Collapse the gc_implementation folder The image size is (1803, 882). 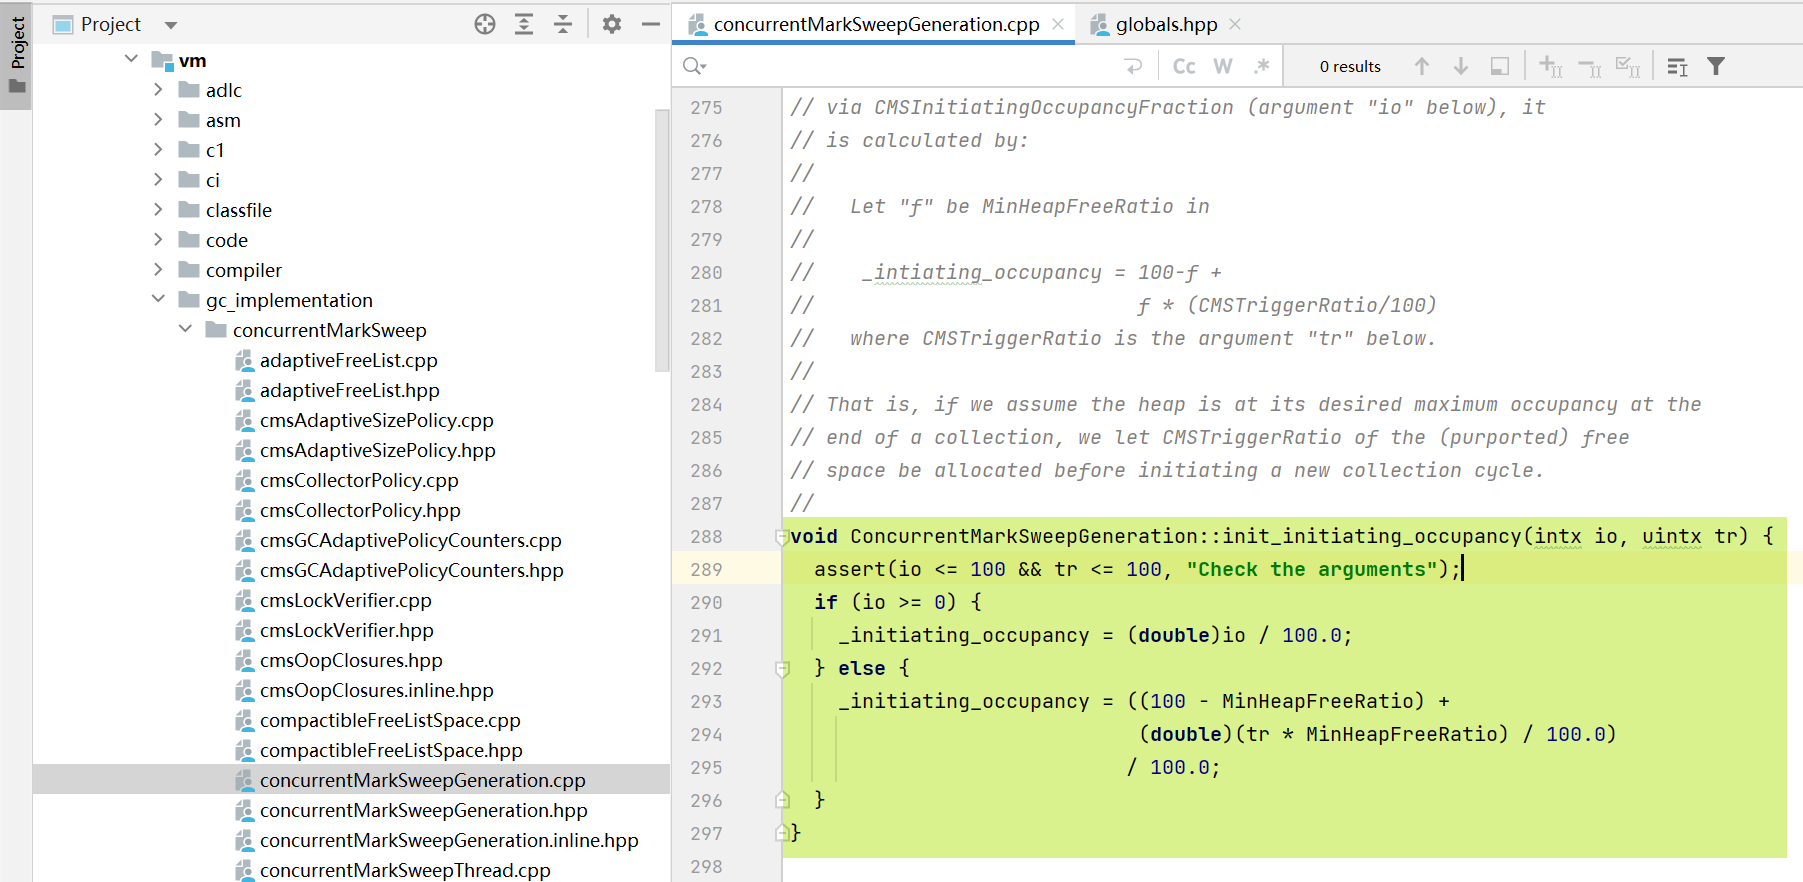[158, 299]
